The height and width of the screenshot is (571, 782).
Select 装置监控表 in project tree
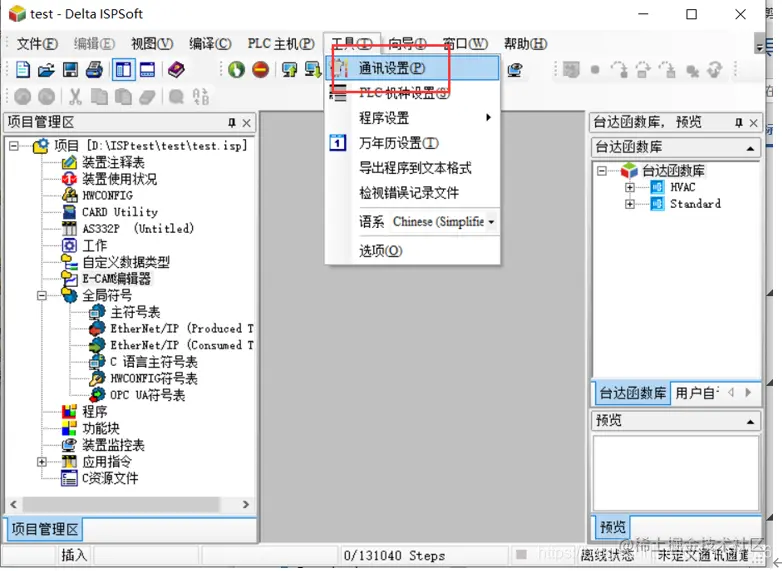point(113,445)
